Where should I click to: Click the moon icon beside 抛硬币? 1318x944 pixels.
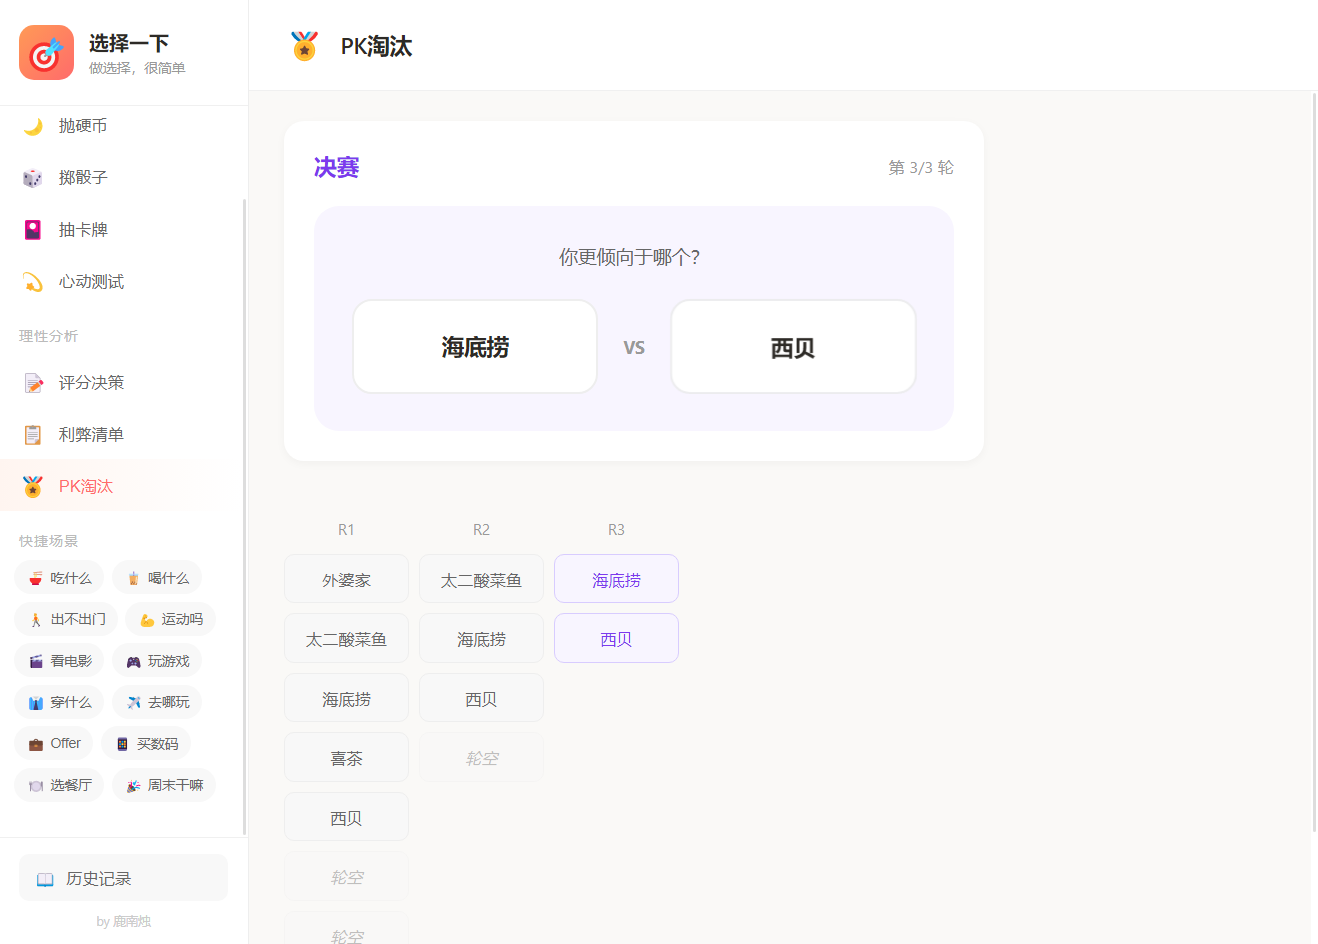point(33,126)
